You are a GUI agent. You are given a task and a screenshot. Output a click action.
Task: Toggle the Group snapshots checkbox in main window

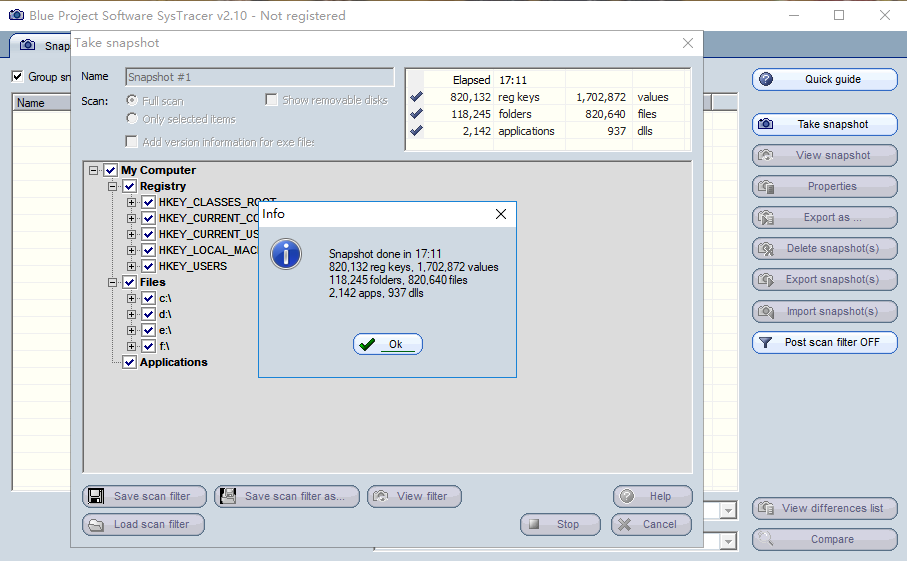coord(18,76)
